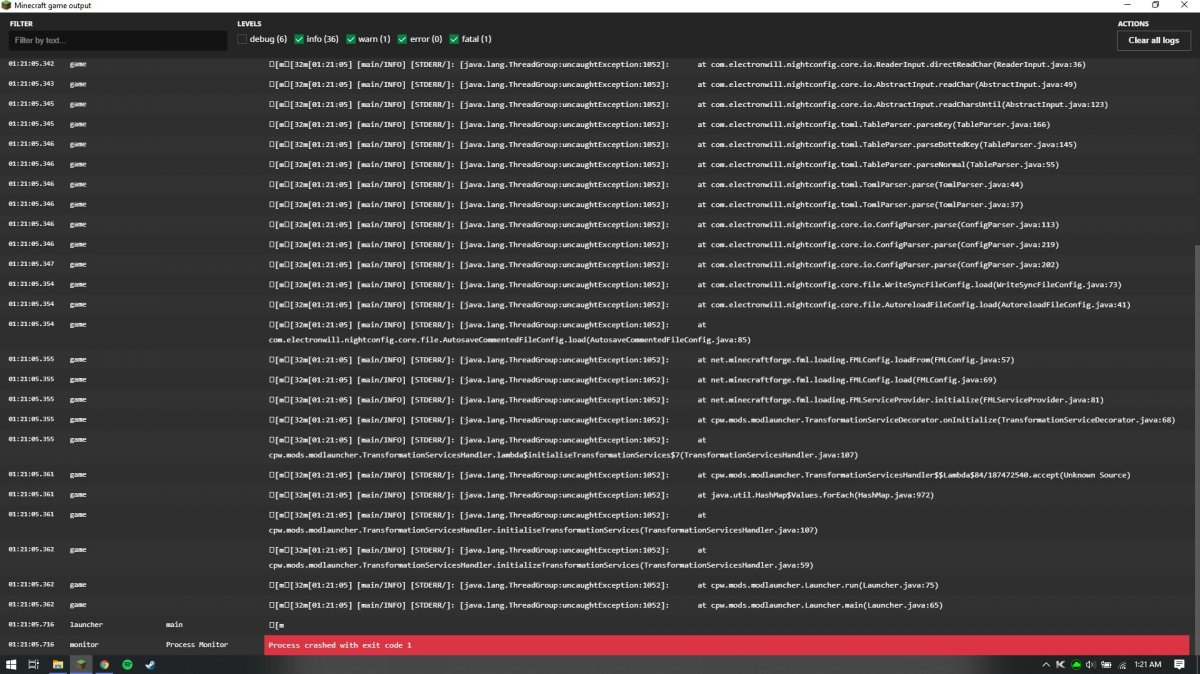Select the ReaderInput.directReadChar log line

[595, 64]
